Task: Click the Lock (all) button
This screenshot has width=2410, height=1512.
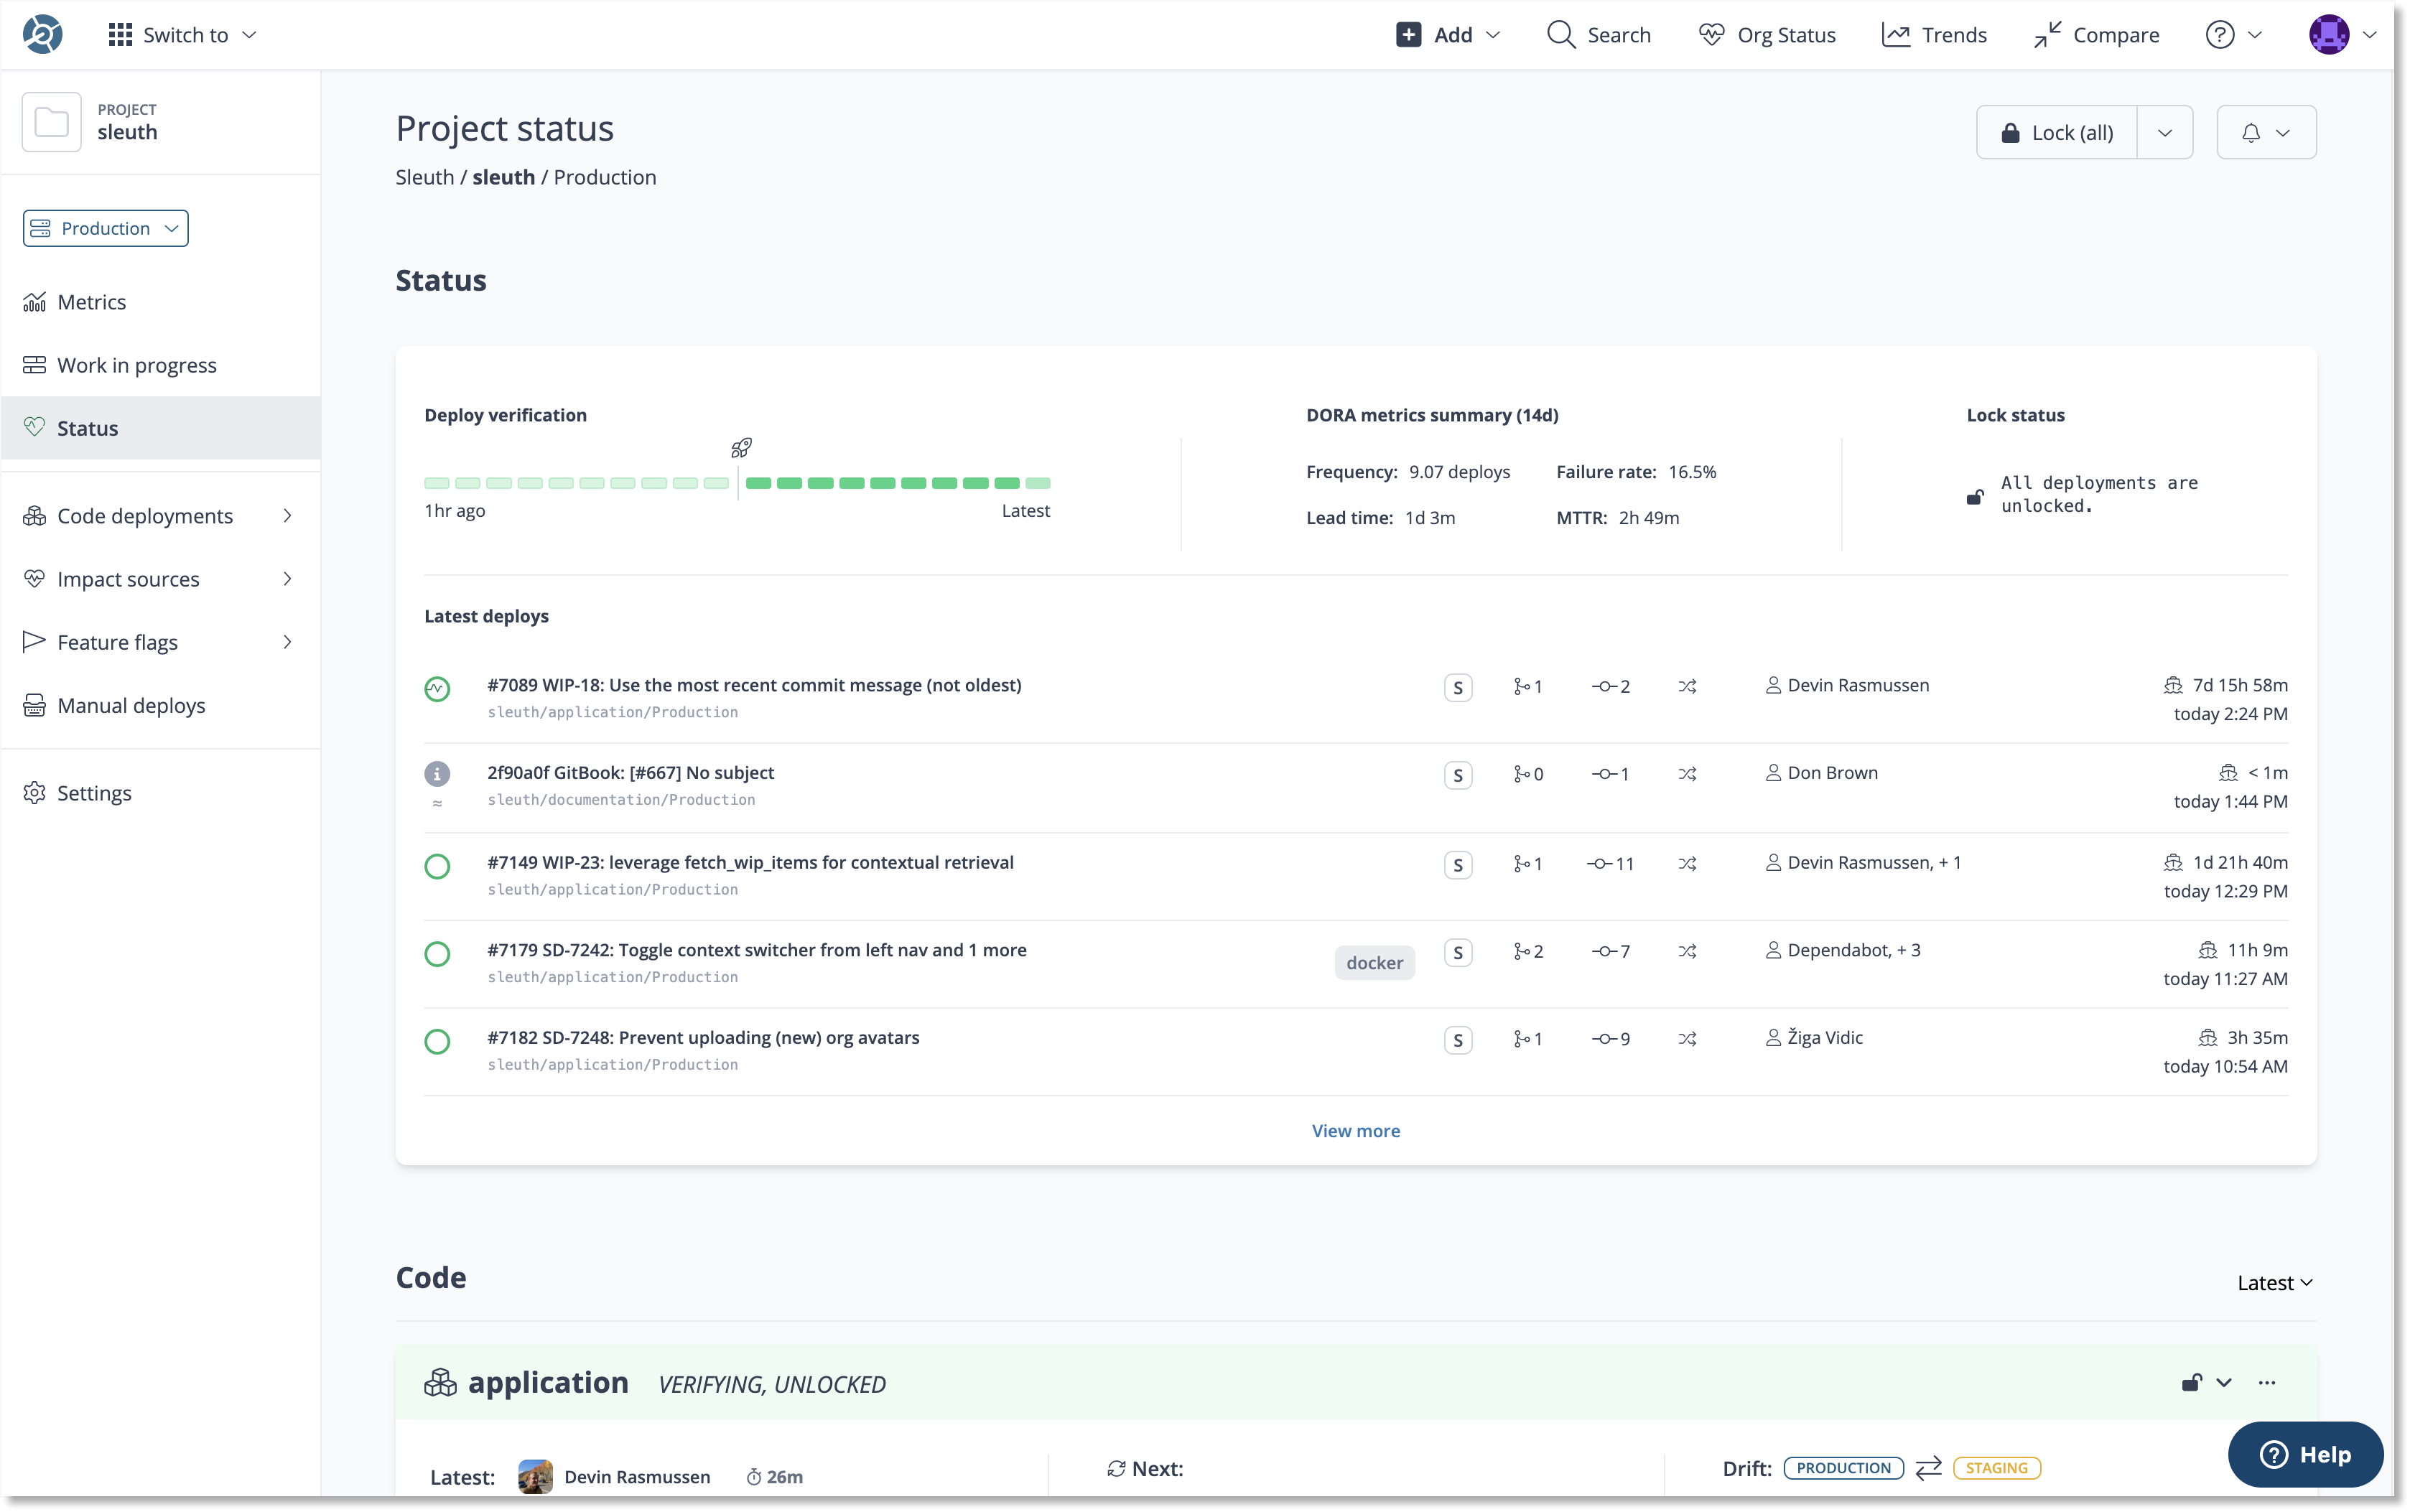Action: click(2057, 132)
